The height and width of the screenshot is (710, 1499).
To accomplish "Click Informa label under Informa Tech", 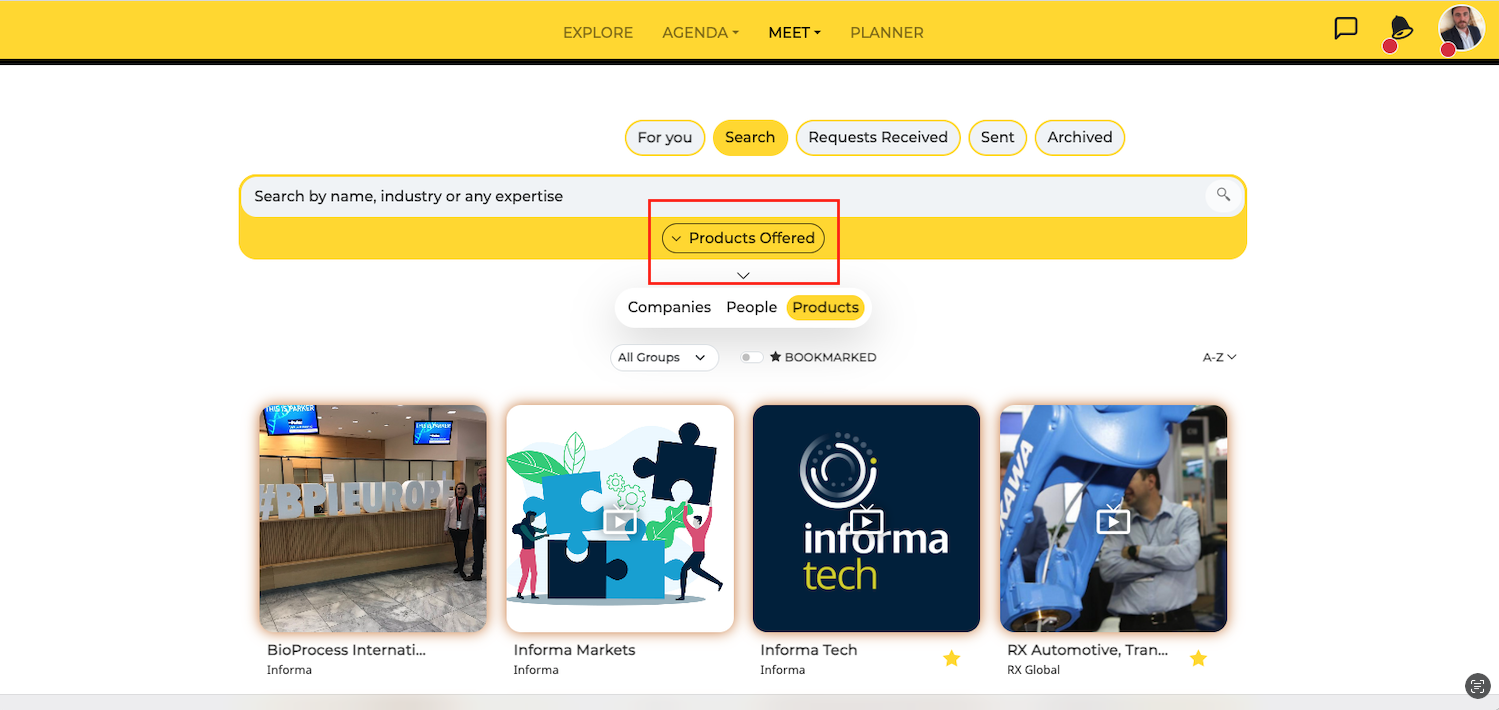I will (783, 670).
